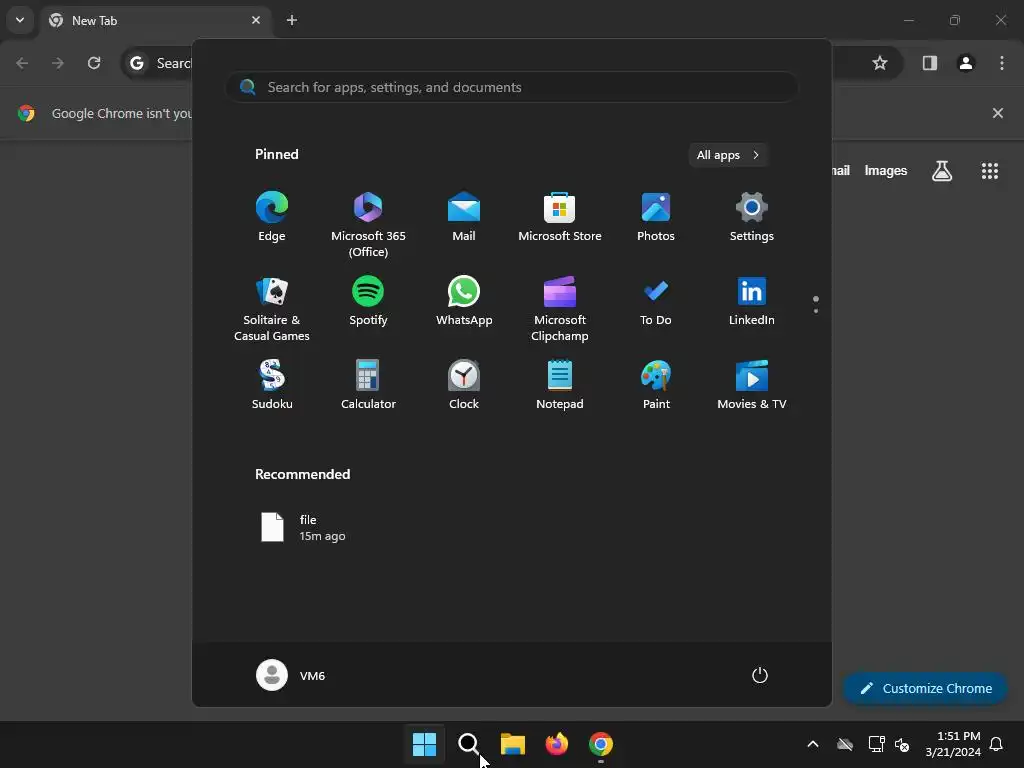The height and width of the screenshot is (768, 1024).
Task: Open Solitaire & Casual Games
Action: pyautogui.click(x=272, y=308)
